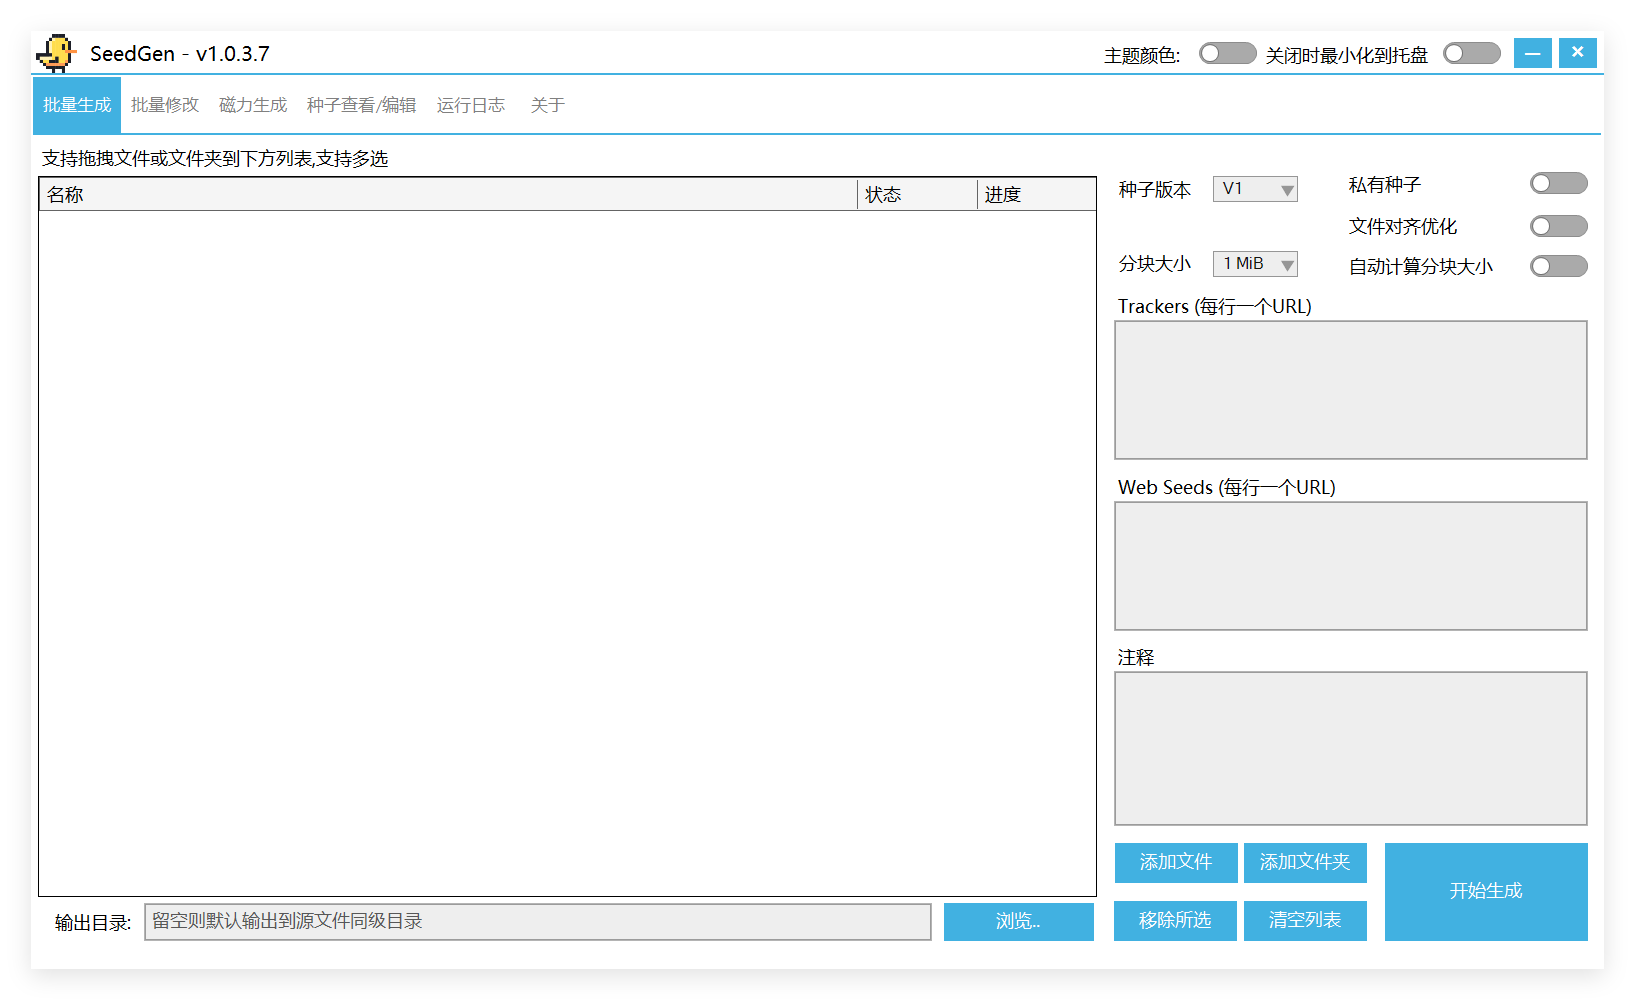Enable the 私有种子 toggle
The width and height of the screenshot is (1635, 1000).
pos(1558,183)
